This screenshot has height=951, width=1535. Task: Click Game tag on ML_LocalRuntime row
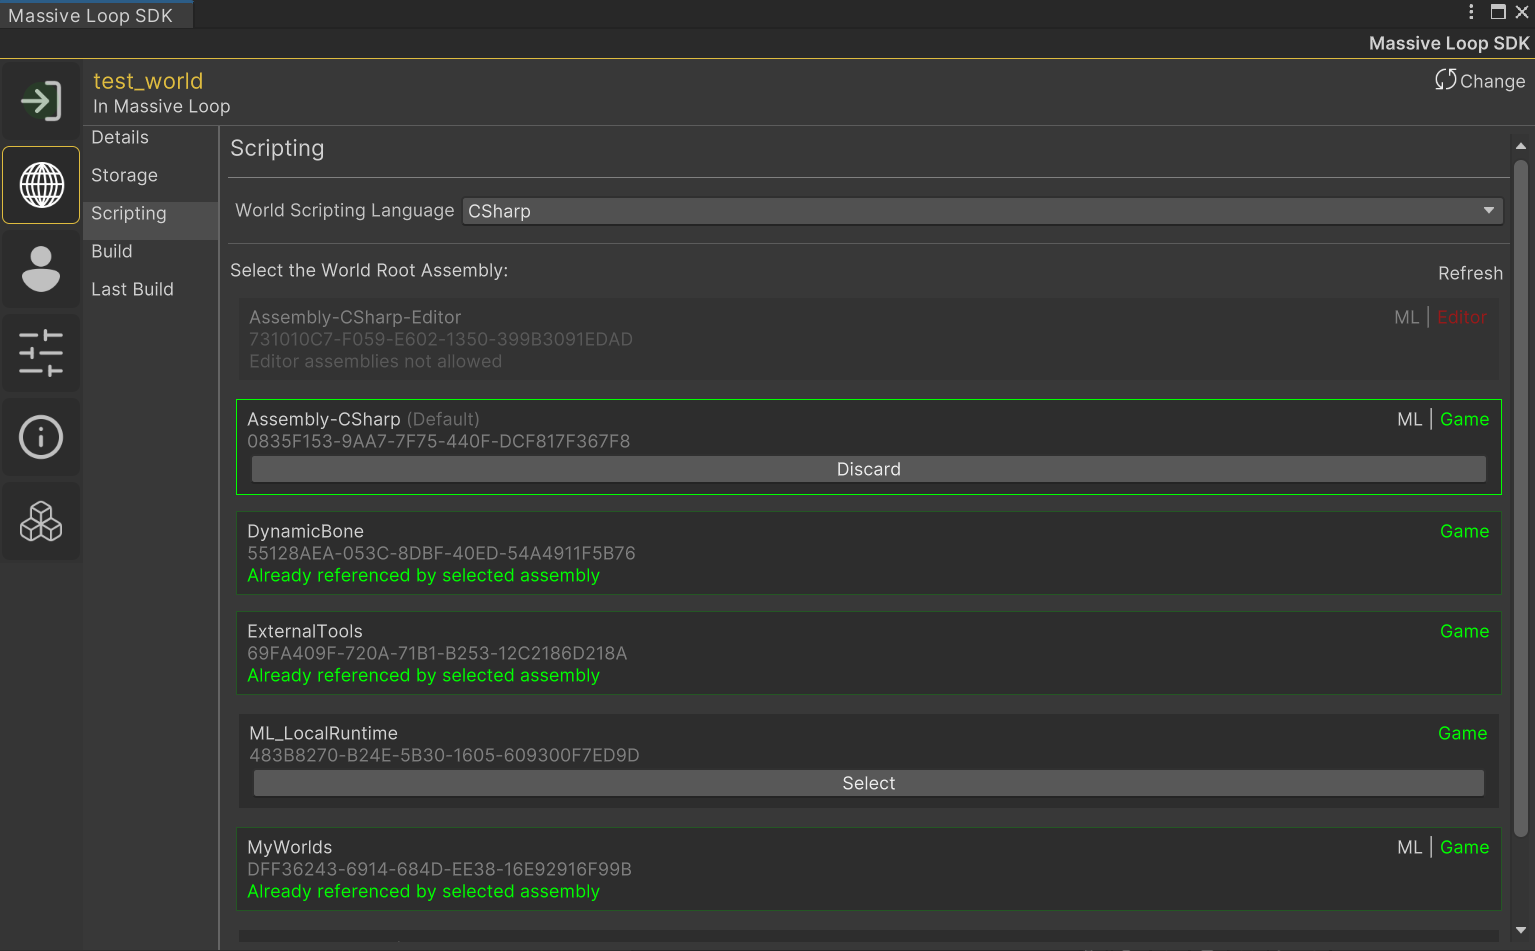[x=1462, y=733]
